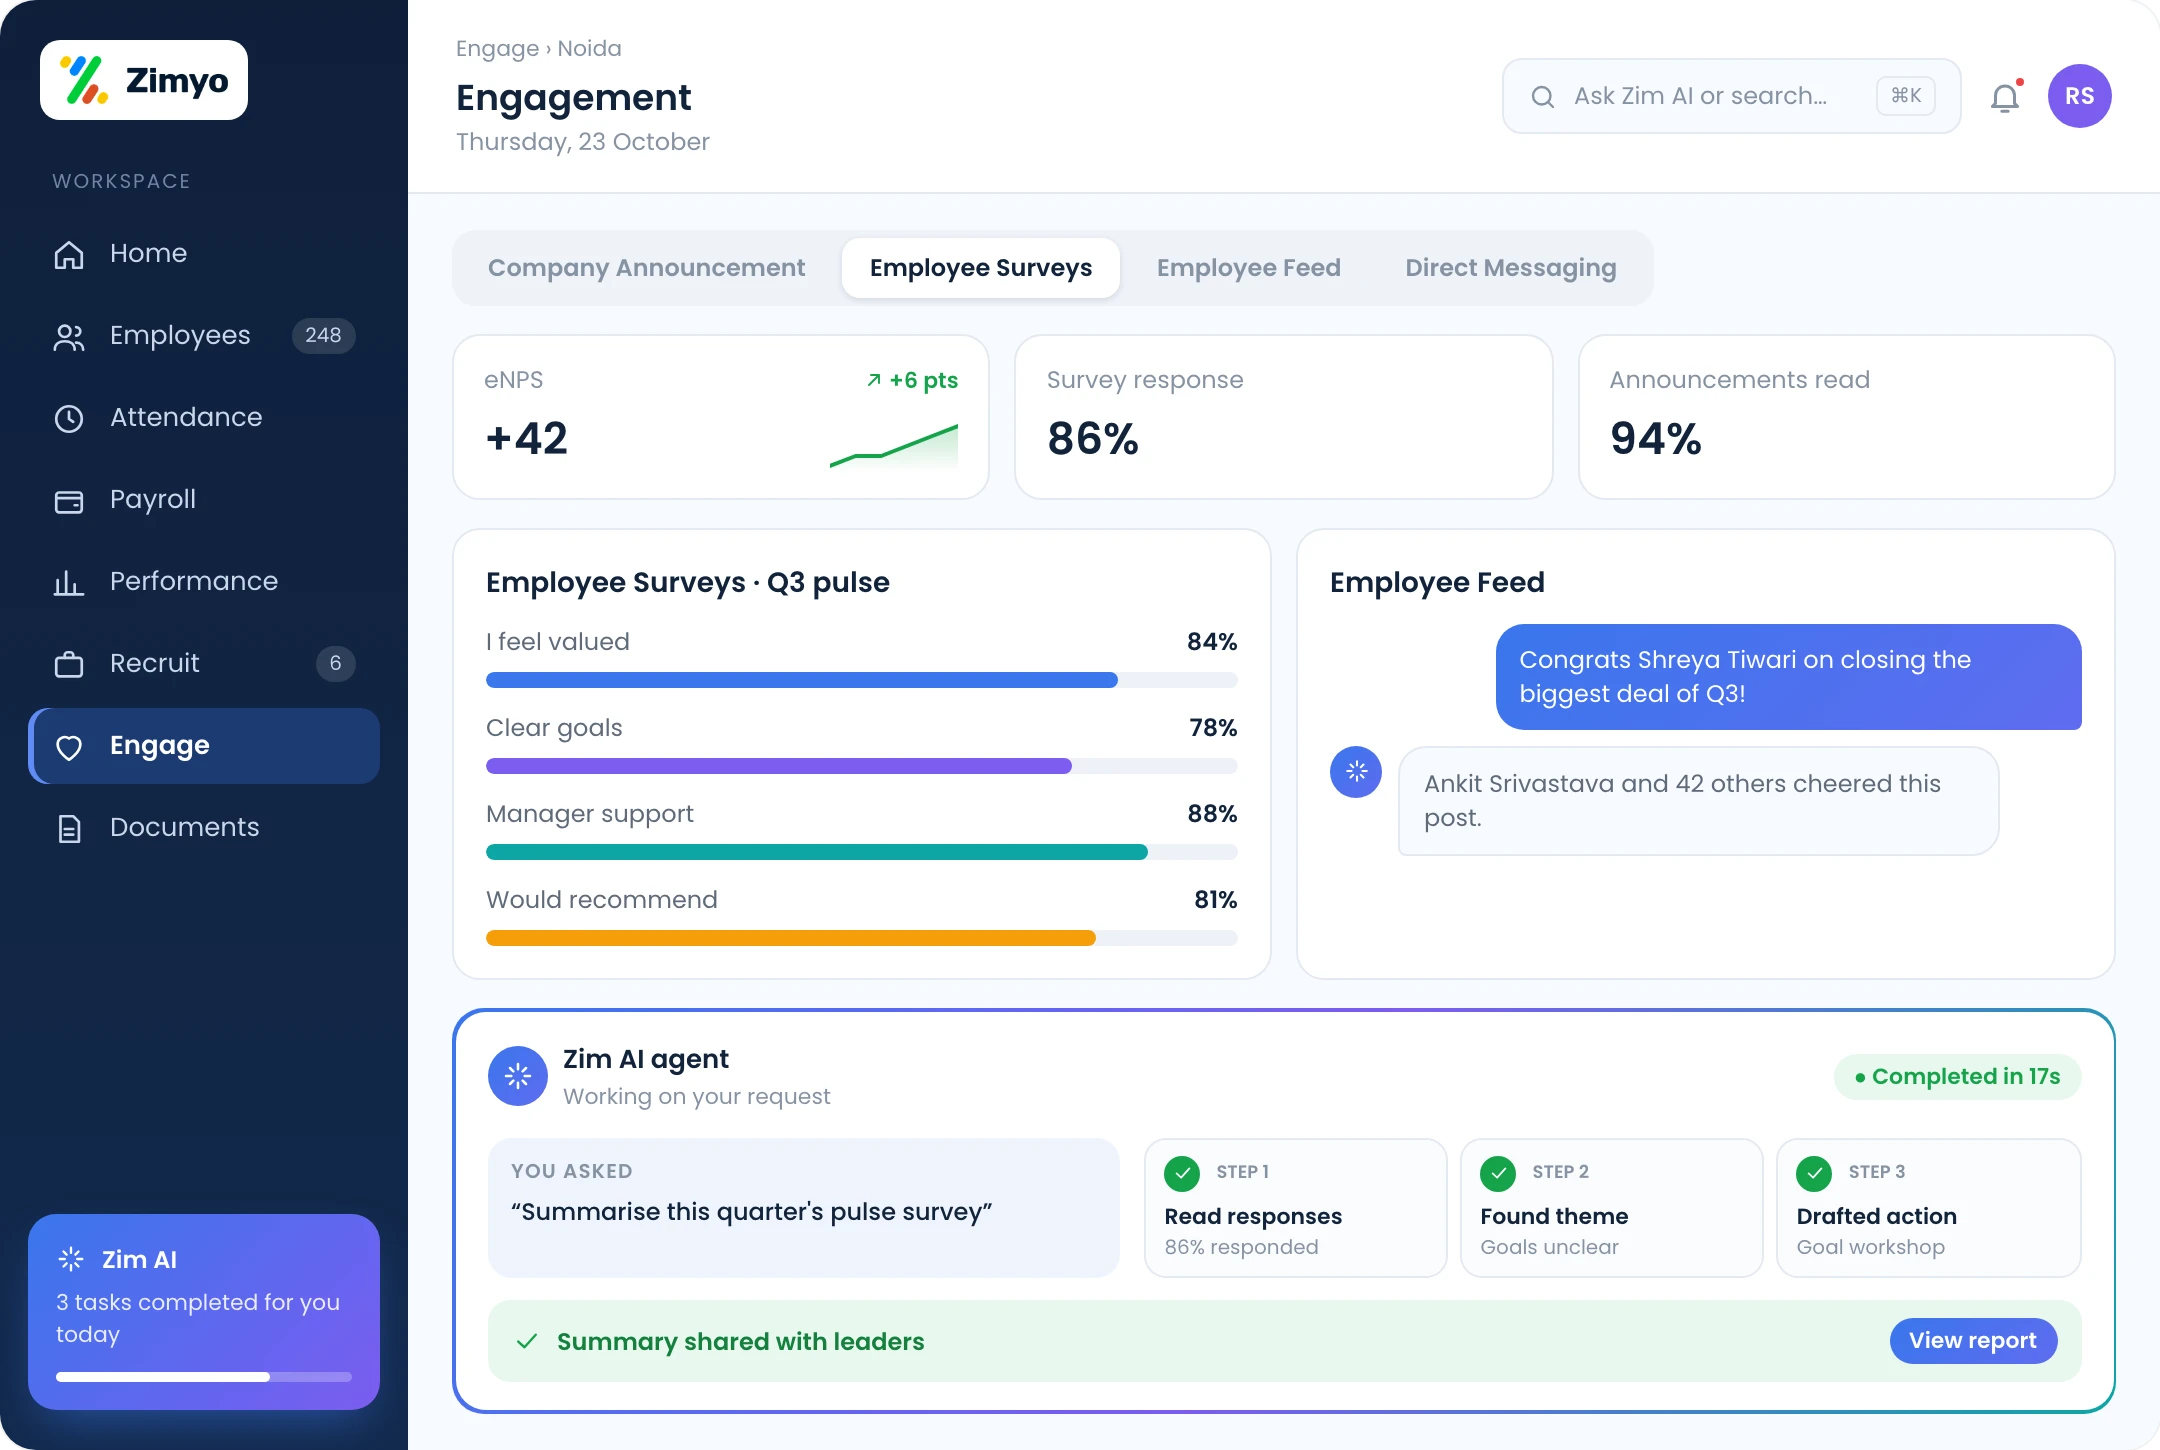Click the Announcements read 94% card
This screenshot has height=1450, width=2160.
(1846, 417)
